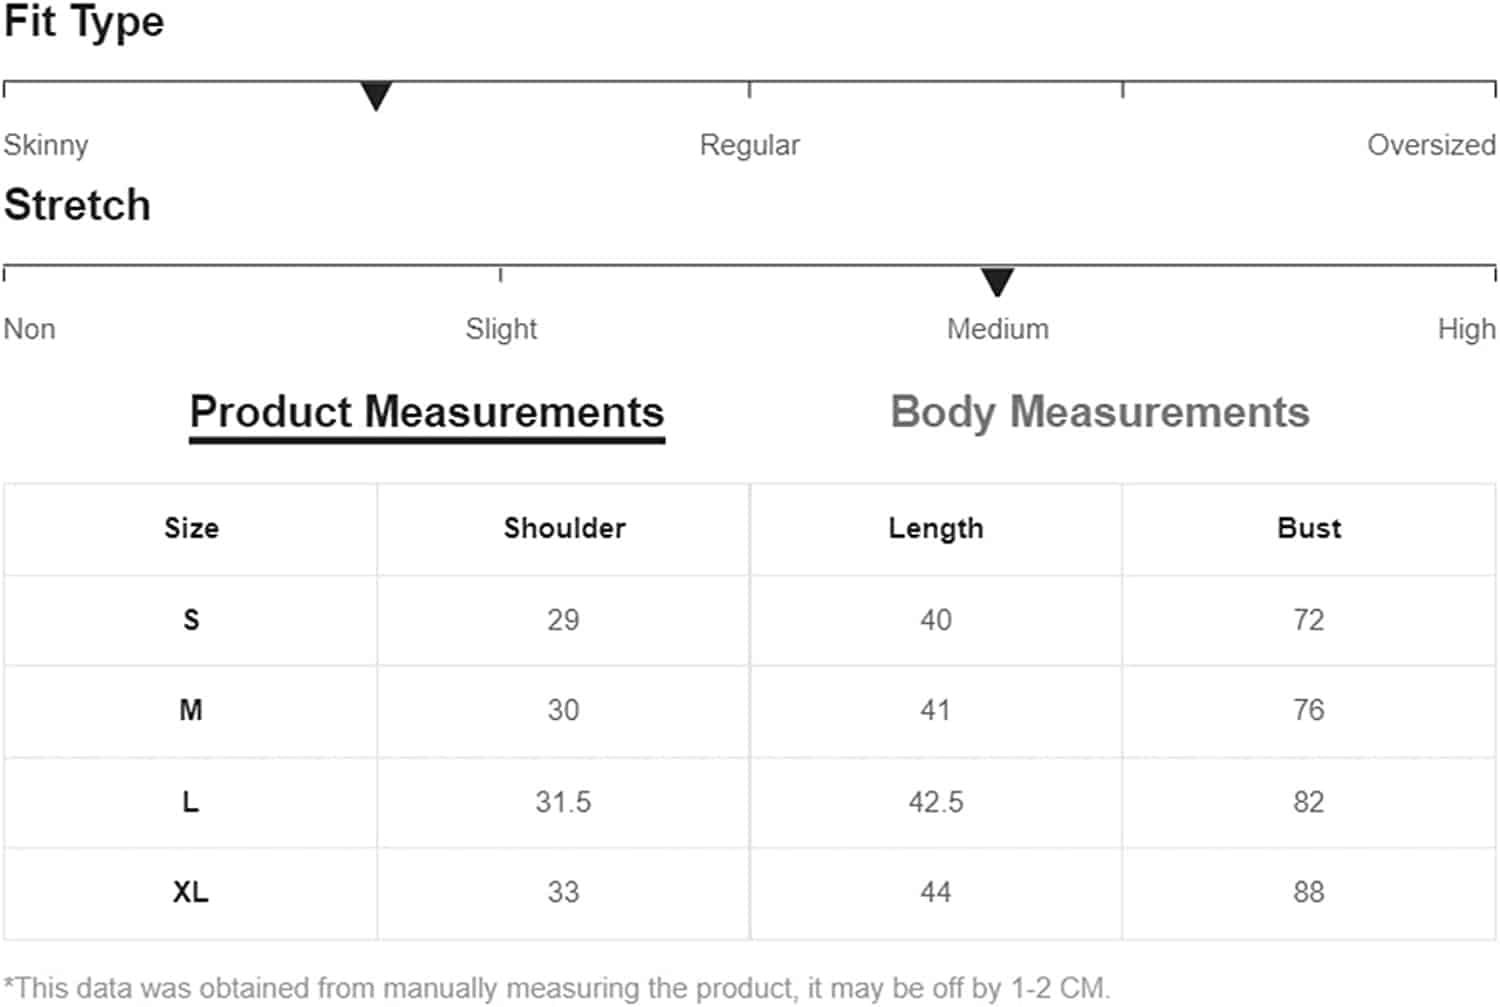Screen dimensions: 1500x1007
Task: Click the Skinny fit type label
Action: pos(46,145)
